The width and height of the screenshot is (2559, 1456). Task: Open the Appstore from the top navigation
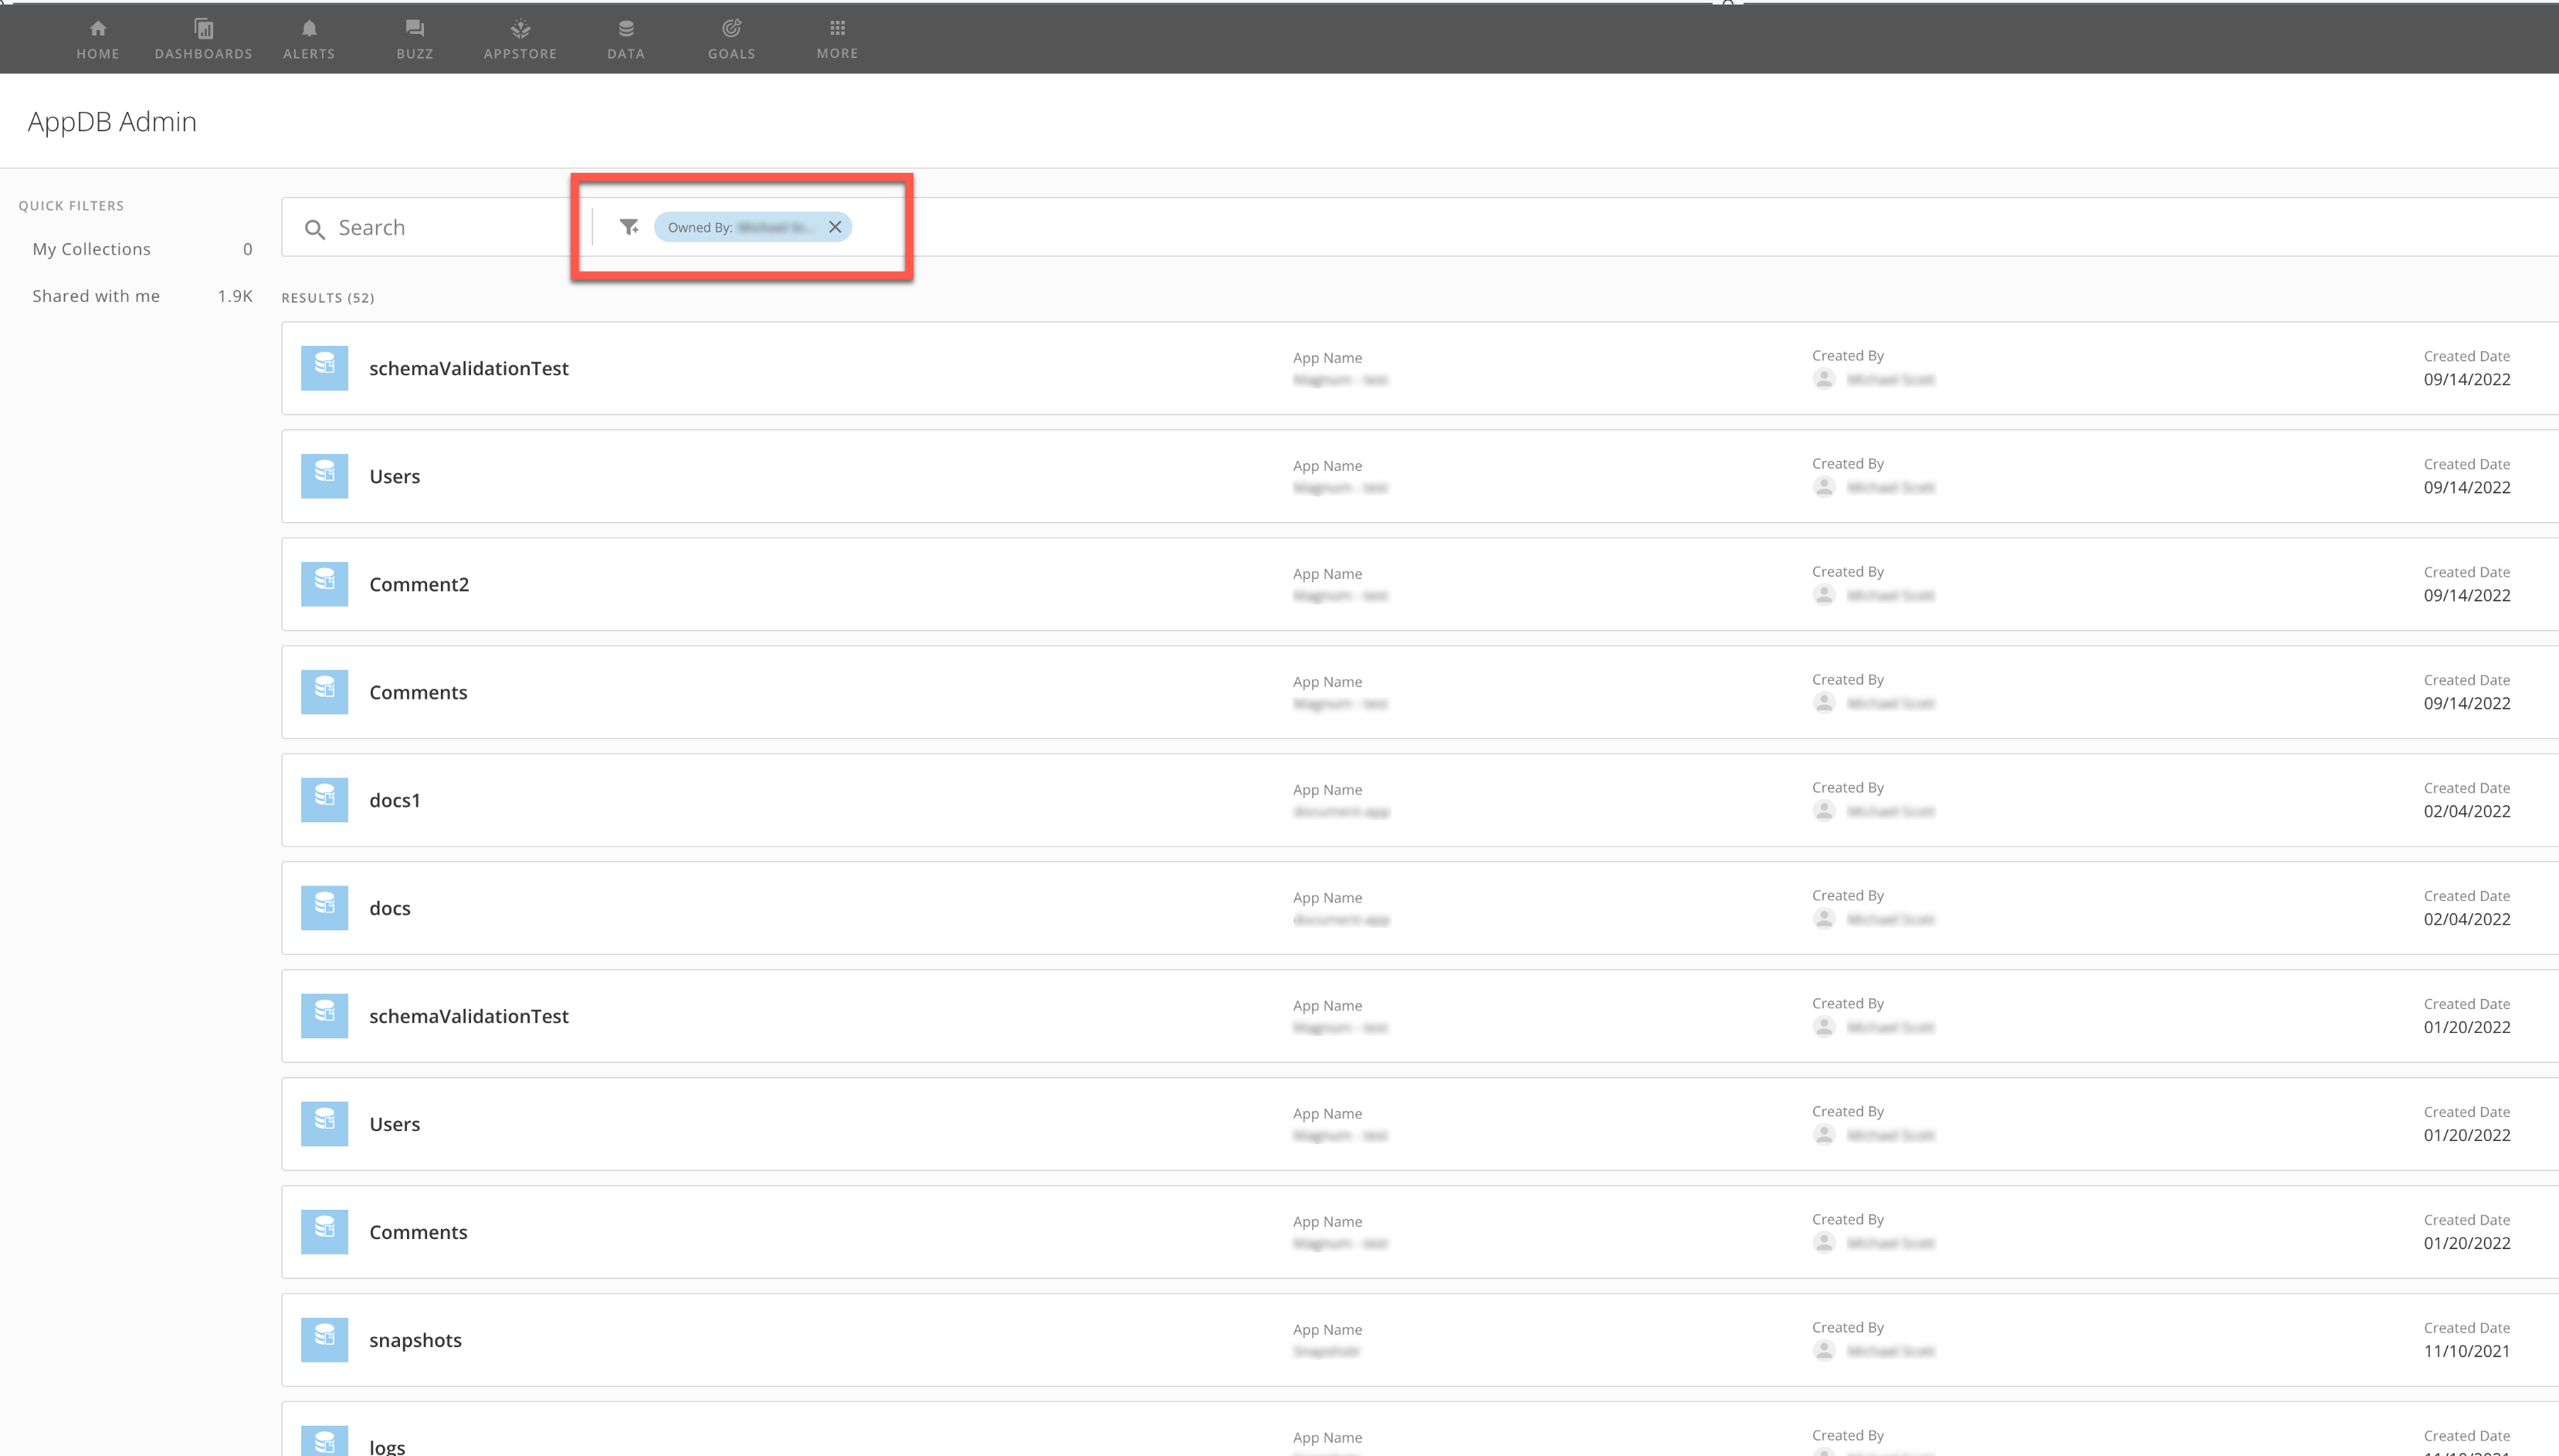pos(519,38)
